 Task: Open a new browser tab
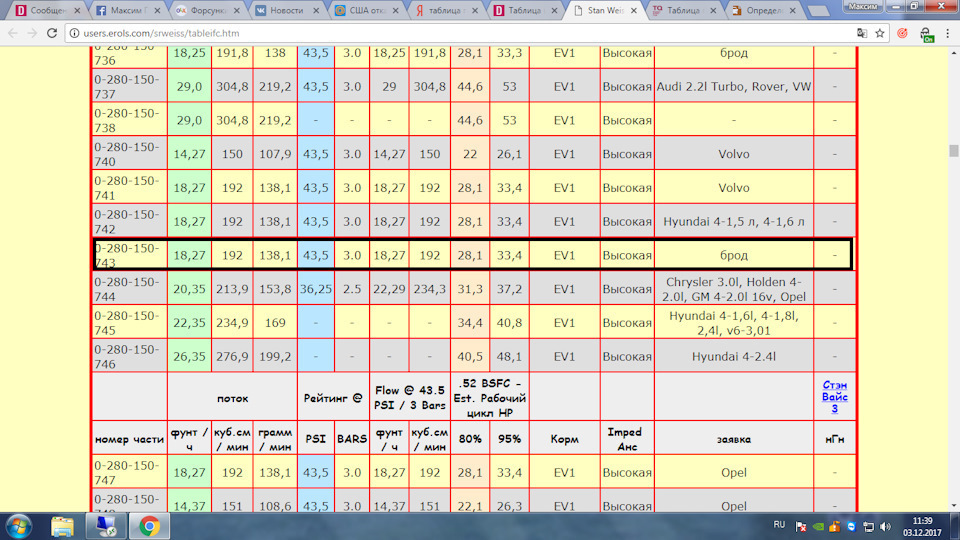[818, 11]
